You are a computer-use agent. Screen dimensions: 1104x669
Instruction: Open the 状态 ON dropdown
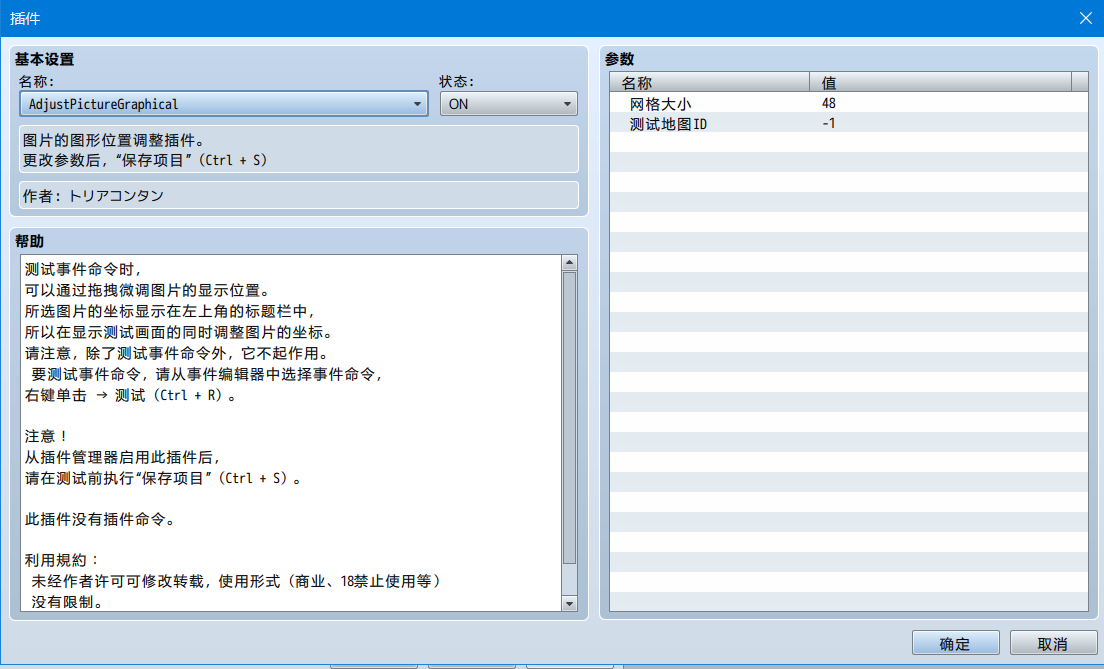[x=508, y=104]
